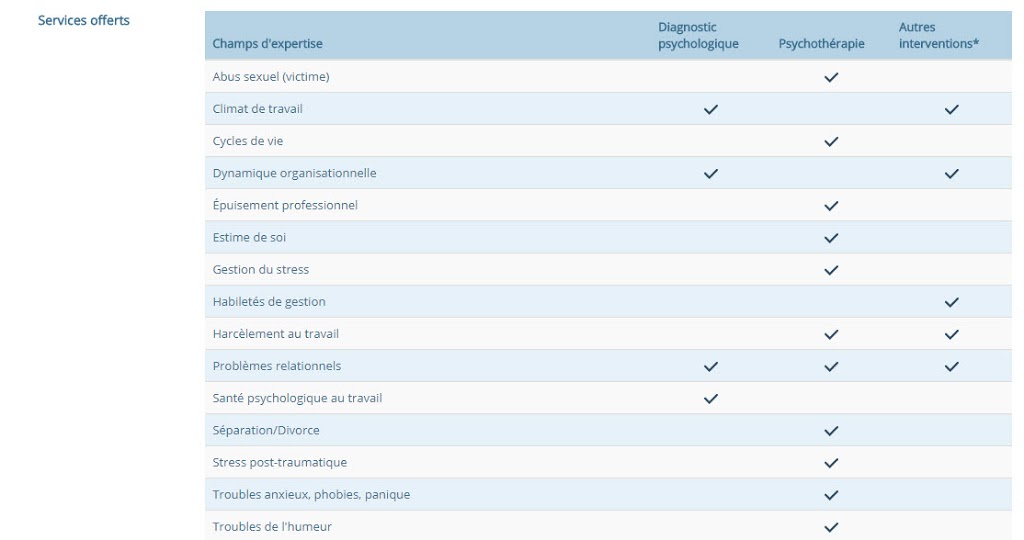This screenshot has height=540, width=1024.
Task: Click Diagnostic checkmark for Problèmes relationnels
Action: tap(711, 366)
